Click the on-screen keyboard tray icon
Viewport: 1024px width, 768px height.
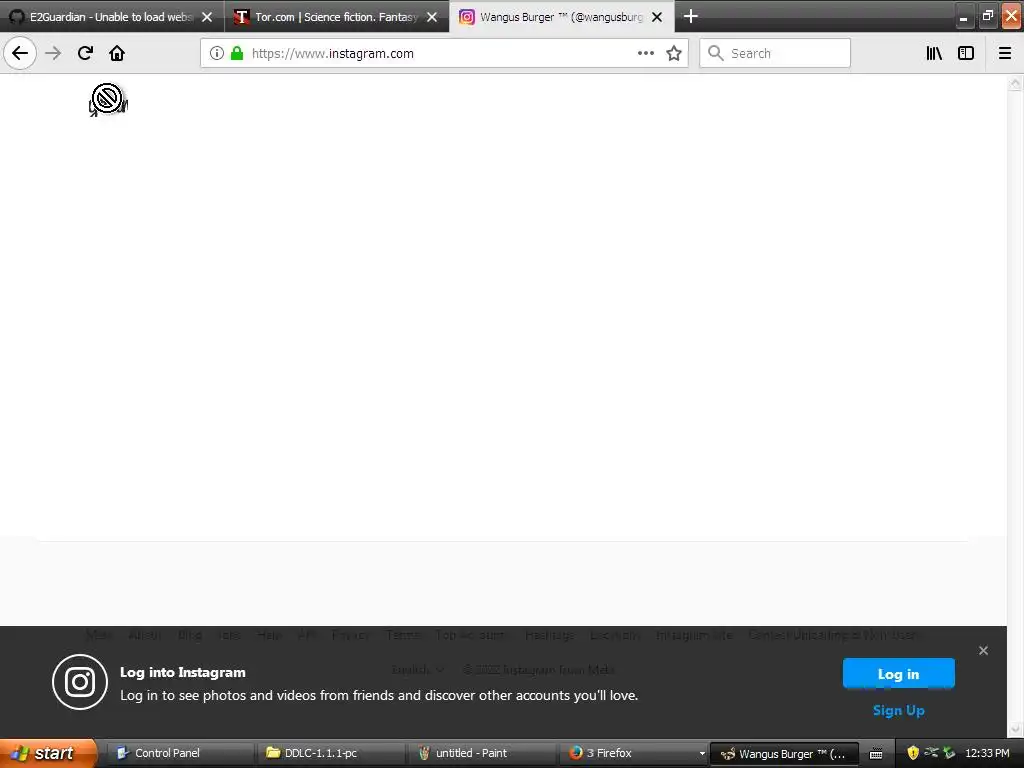(876, 754)
